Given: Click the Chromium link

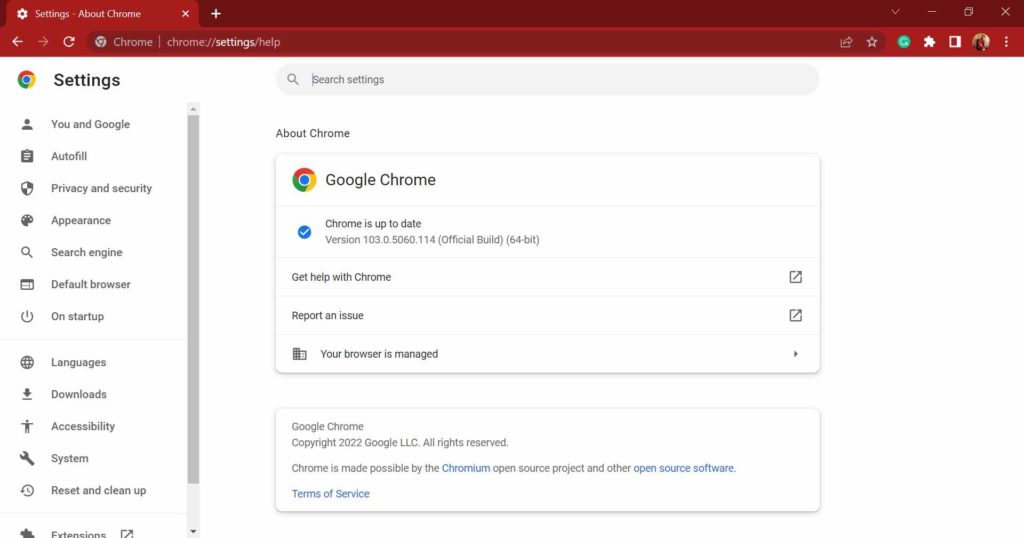Looking at the screenshot, I should click(466, 468).
